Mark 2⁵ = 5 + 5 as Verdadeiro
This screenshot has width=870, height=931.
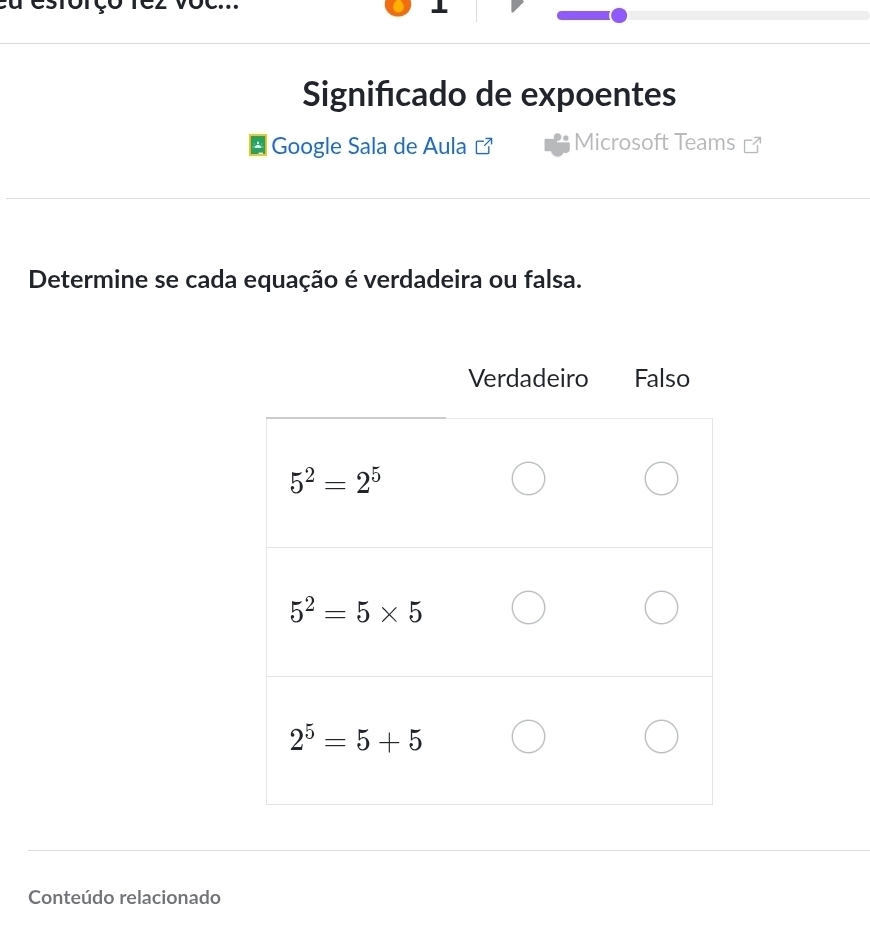tap(529, 738)
